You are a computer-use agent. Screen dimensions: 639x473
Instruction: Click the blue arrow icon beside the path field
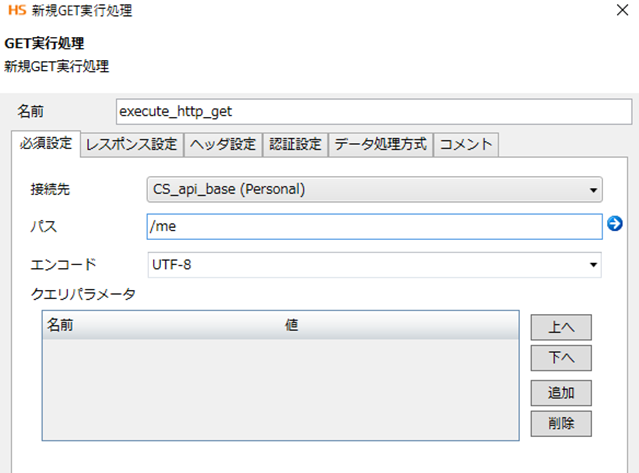pyautogui.click(x=615, y=226)
